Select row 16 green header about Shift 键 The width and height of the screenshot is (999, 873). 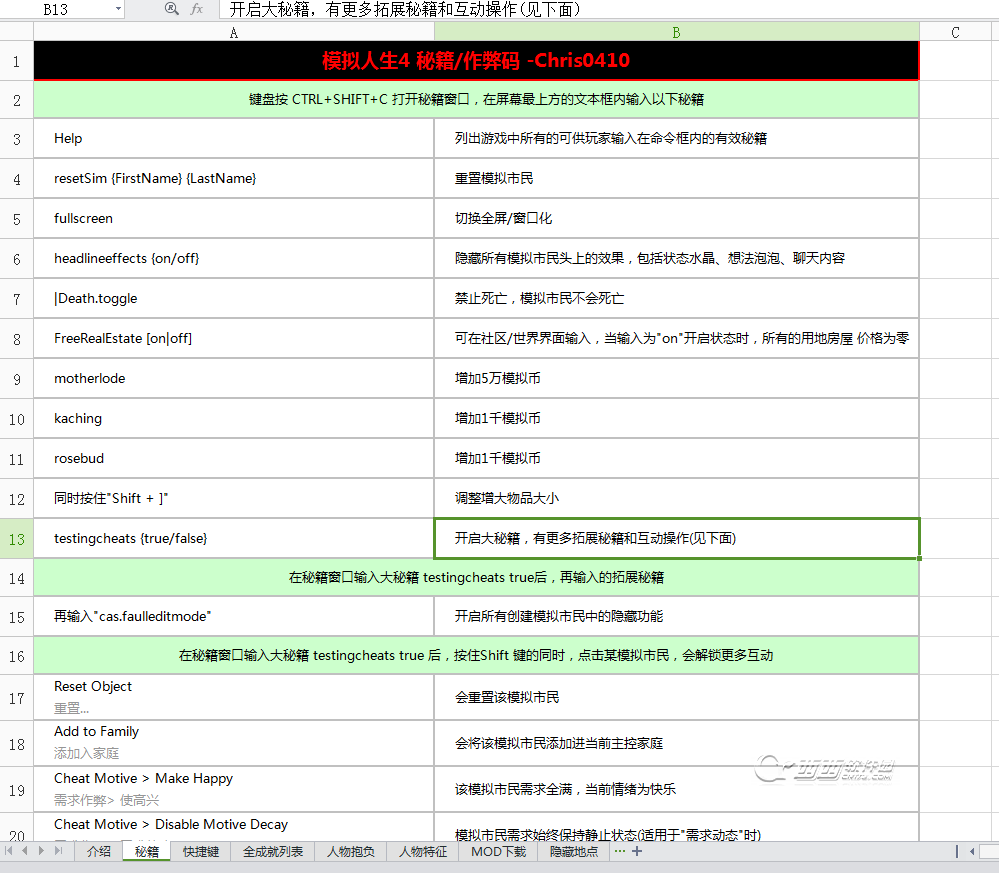tap(476, 655)
